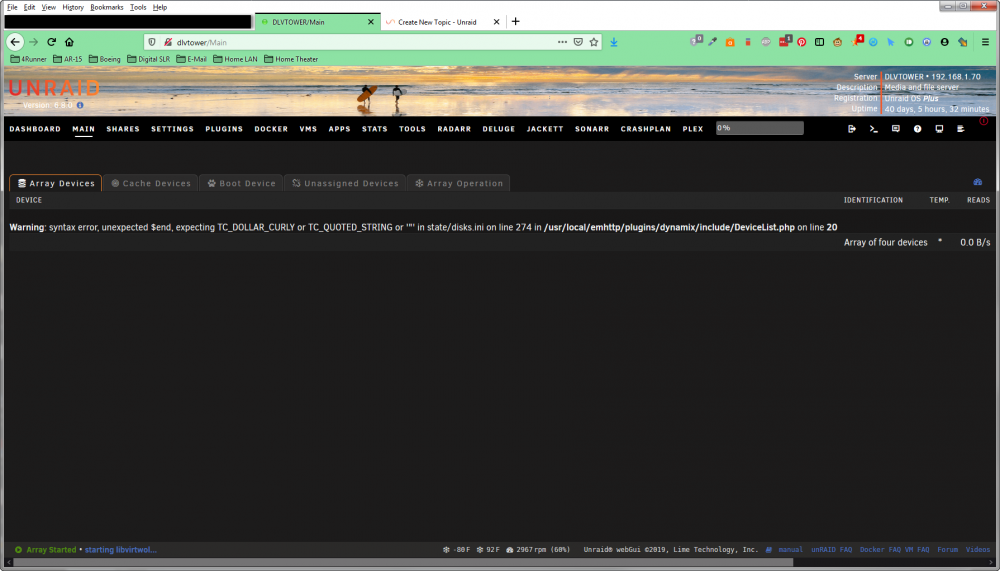The image size is (1000, 571).
Task: Open the page actions three-dots menu
Action: [x=562, y=42]
